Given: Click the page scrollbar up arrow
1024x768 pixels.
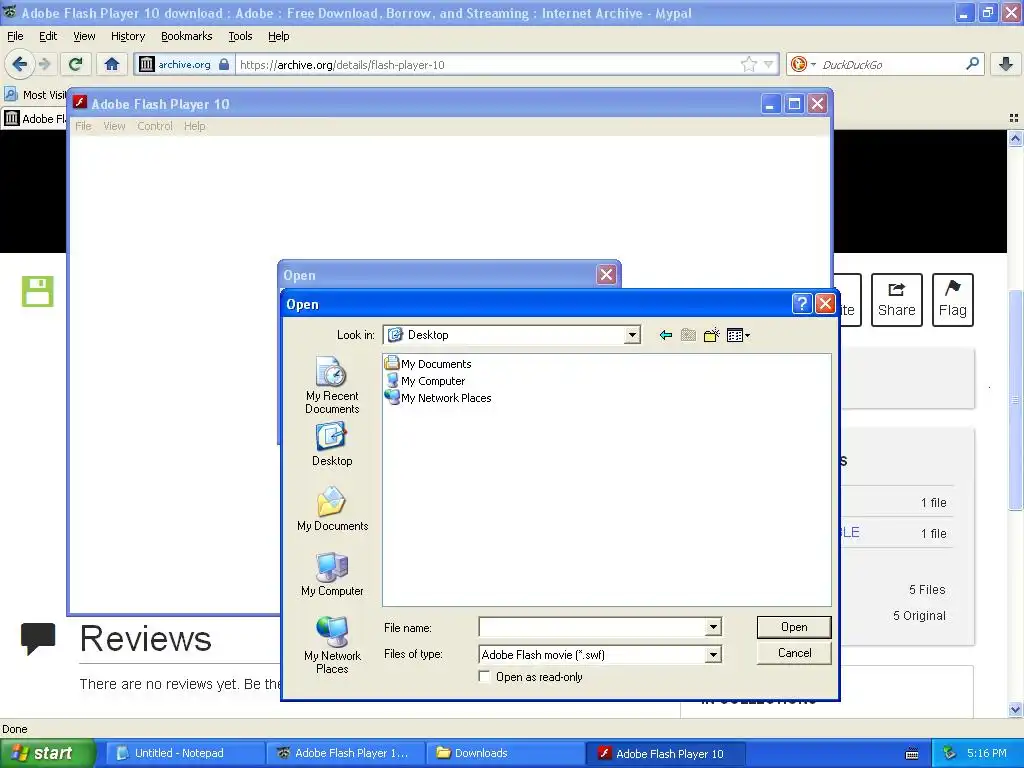Looking at the screenshot, I should pyautogui.click(x=1016, y=138).
